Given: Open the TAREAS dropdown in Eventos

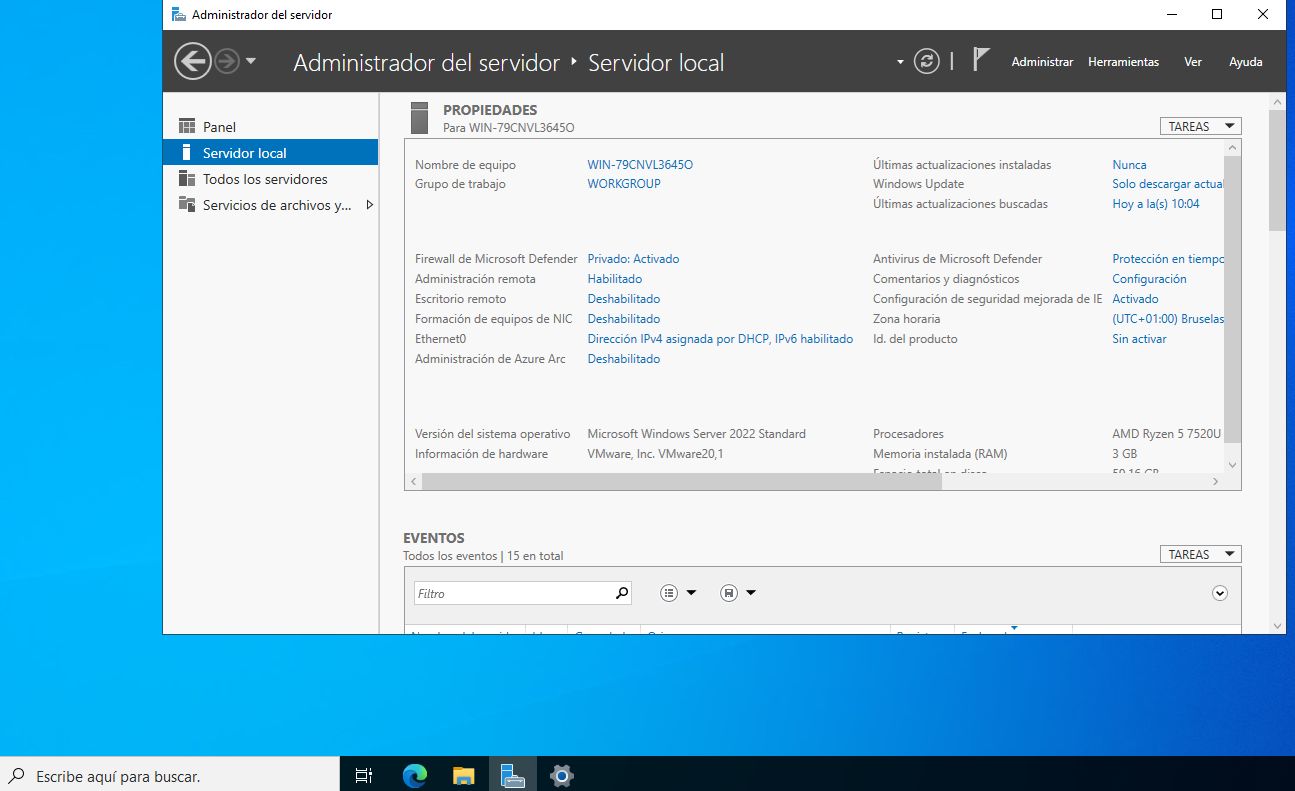Looking at the screenshot, I should [x=1201, y=554].
